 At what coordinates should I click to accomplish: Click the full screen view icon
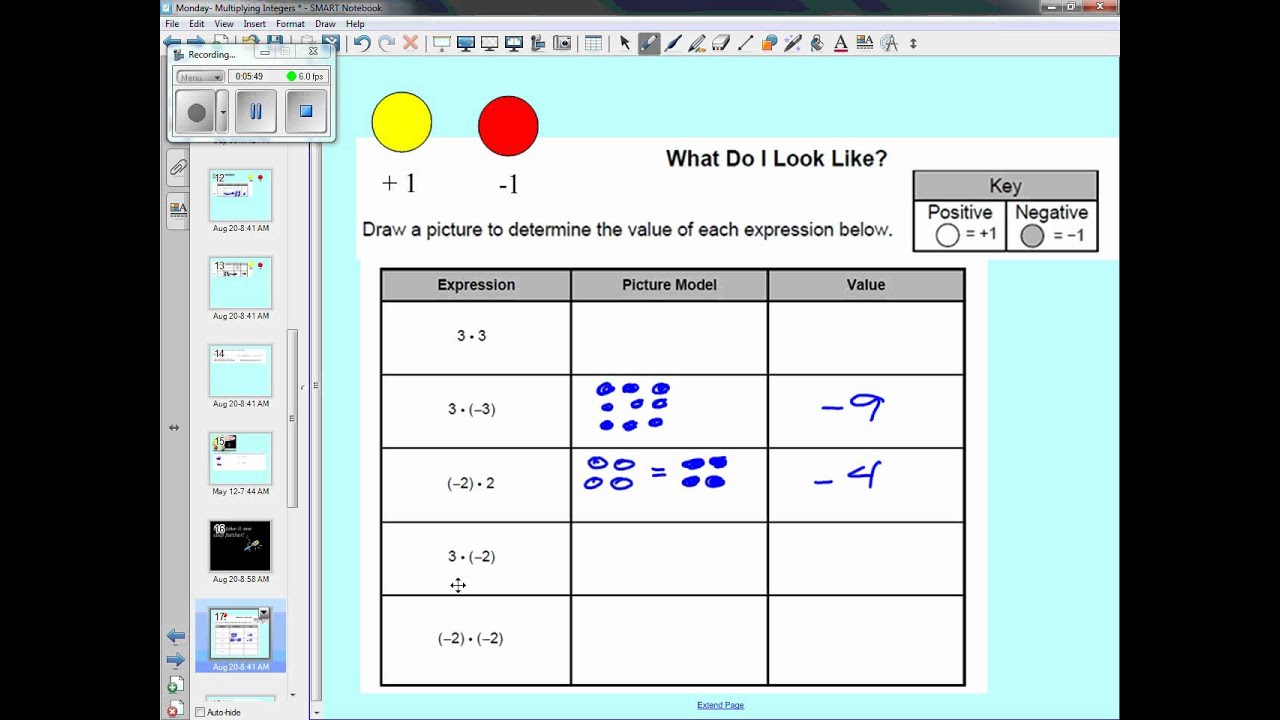465,43
